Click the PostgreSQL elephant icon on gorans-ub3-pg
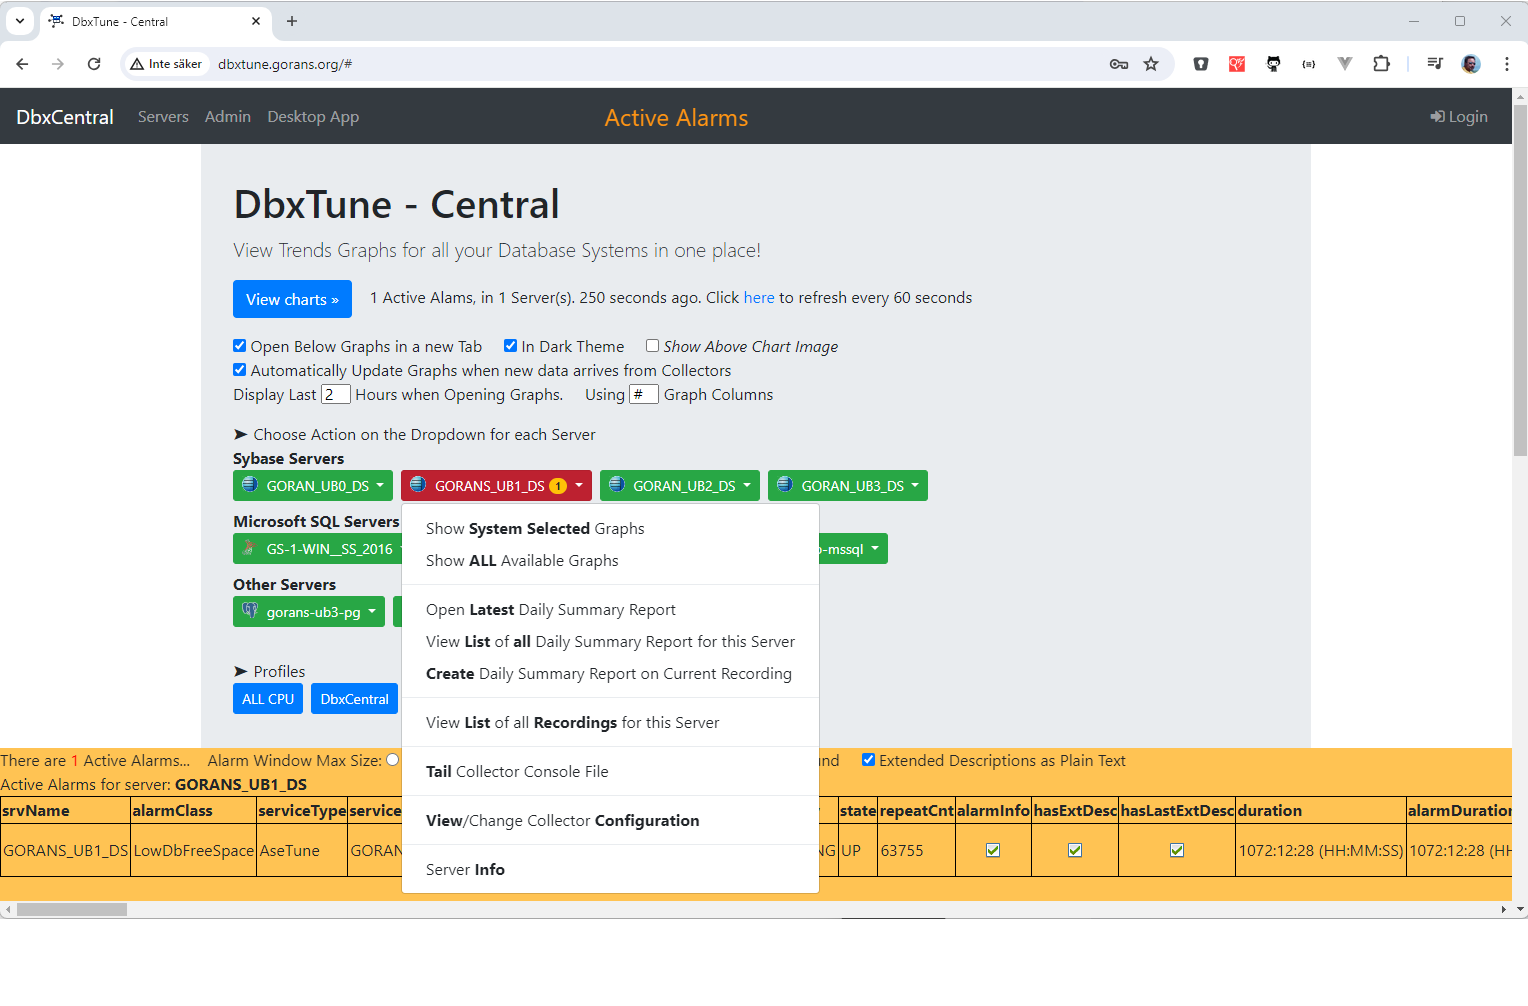Image resolution: width=1528 pixels, height=1006 pixels. (x=250, y=611)
